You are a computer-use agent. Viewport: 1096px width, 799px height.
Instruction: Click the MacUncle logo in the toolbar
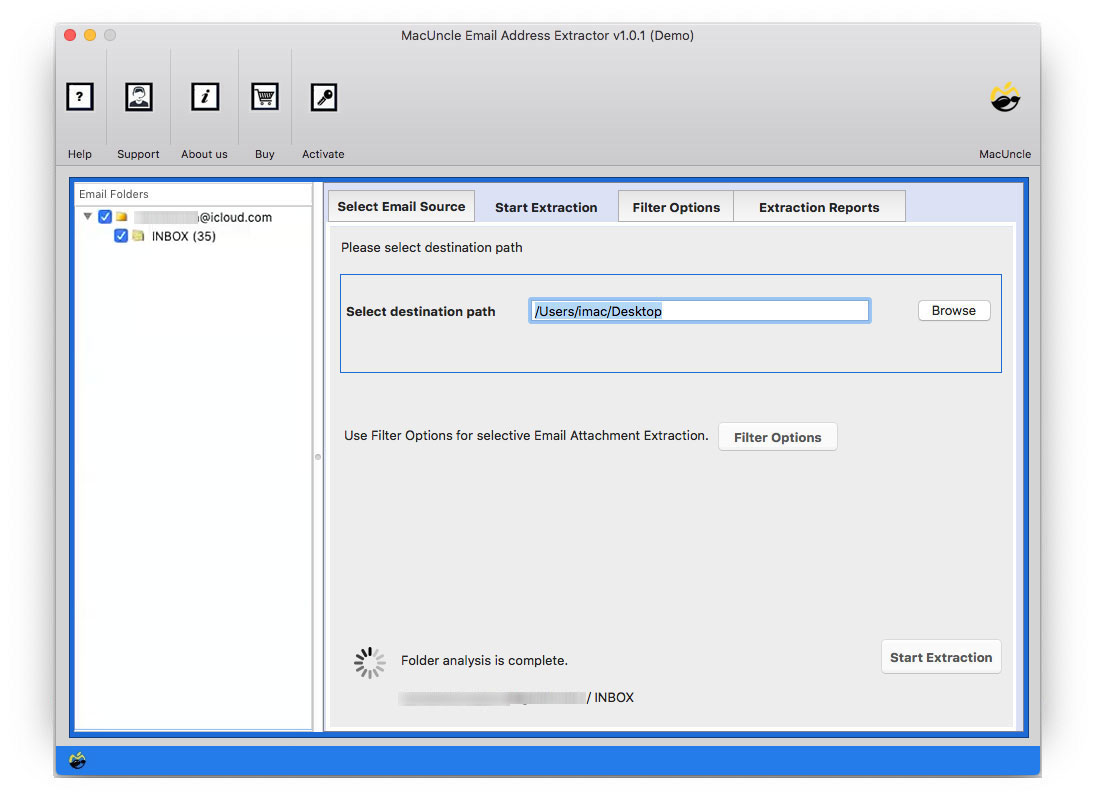1004,97
